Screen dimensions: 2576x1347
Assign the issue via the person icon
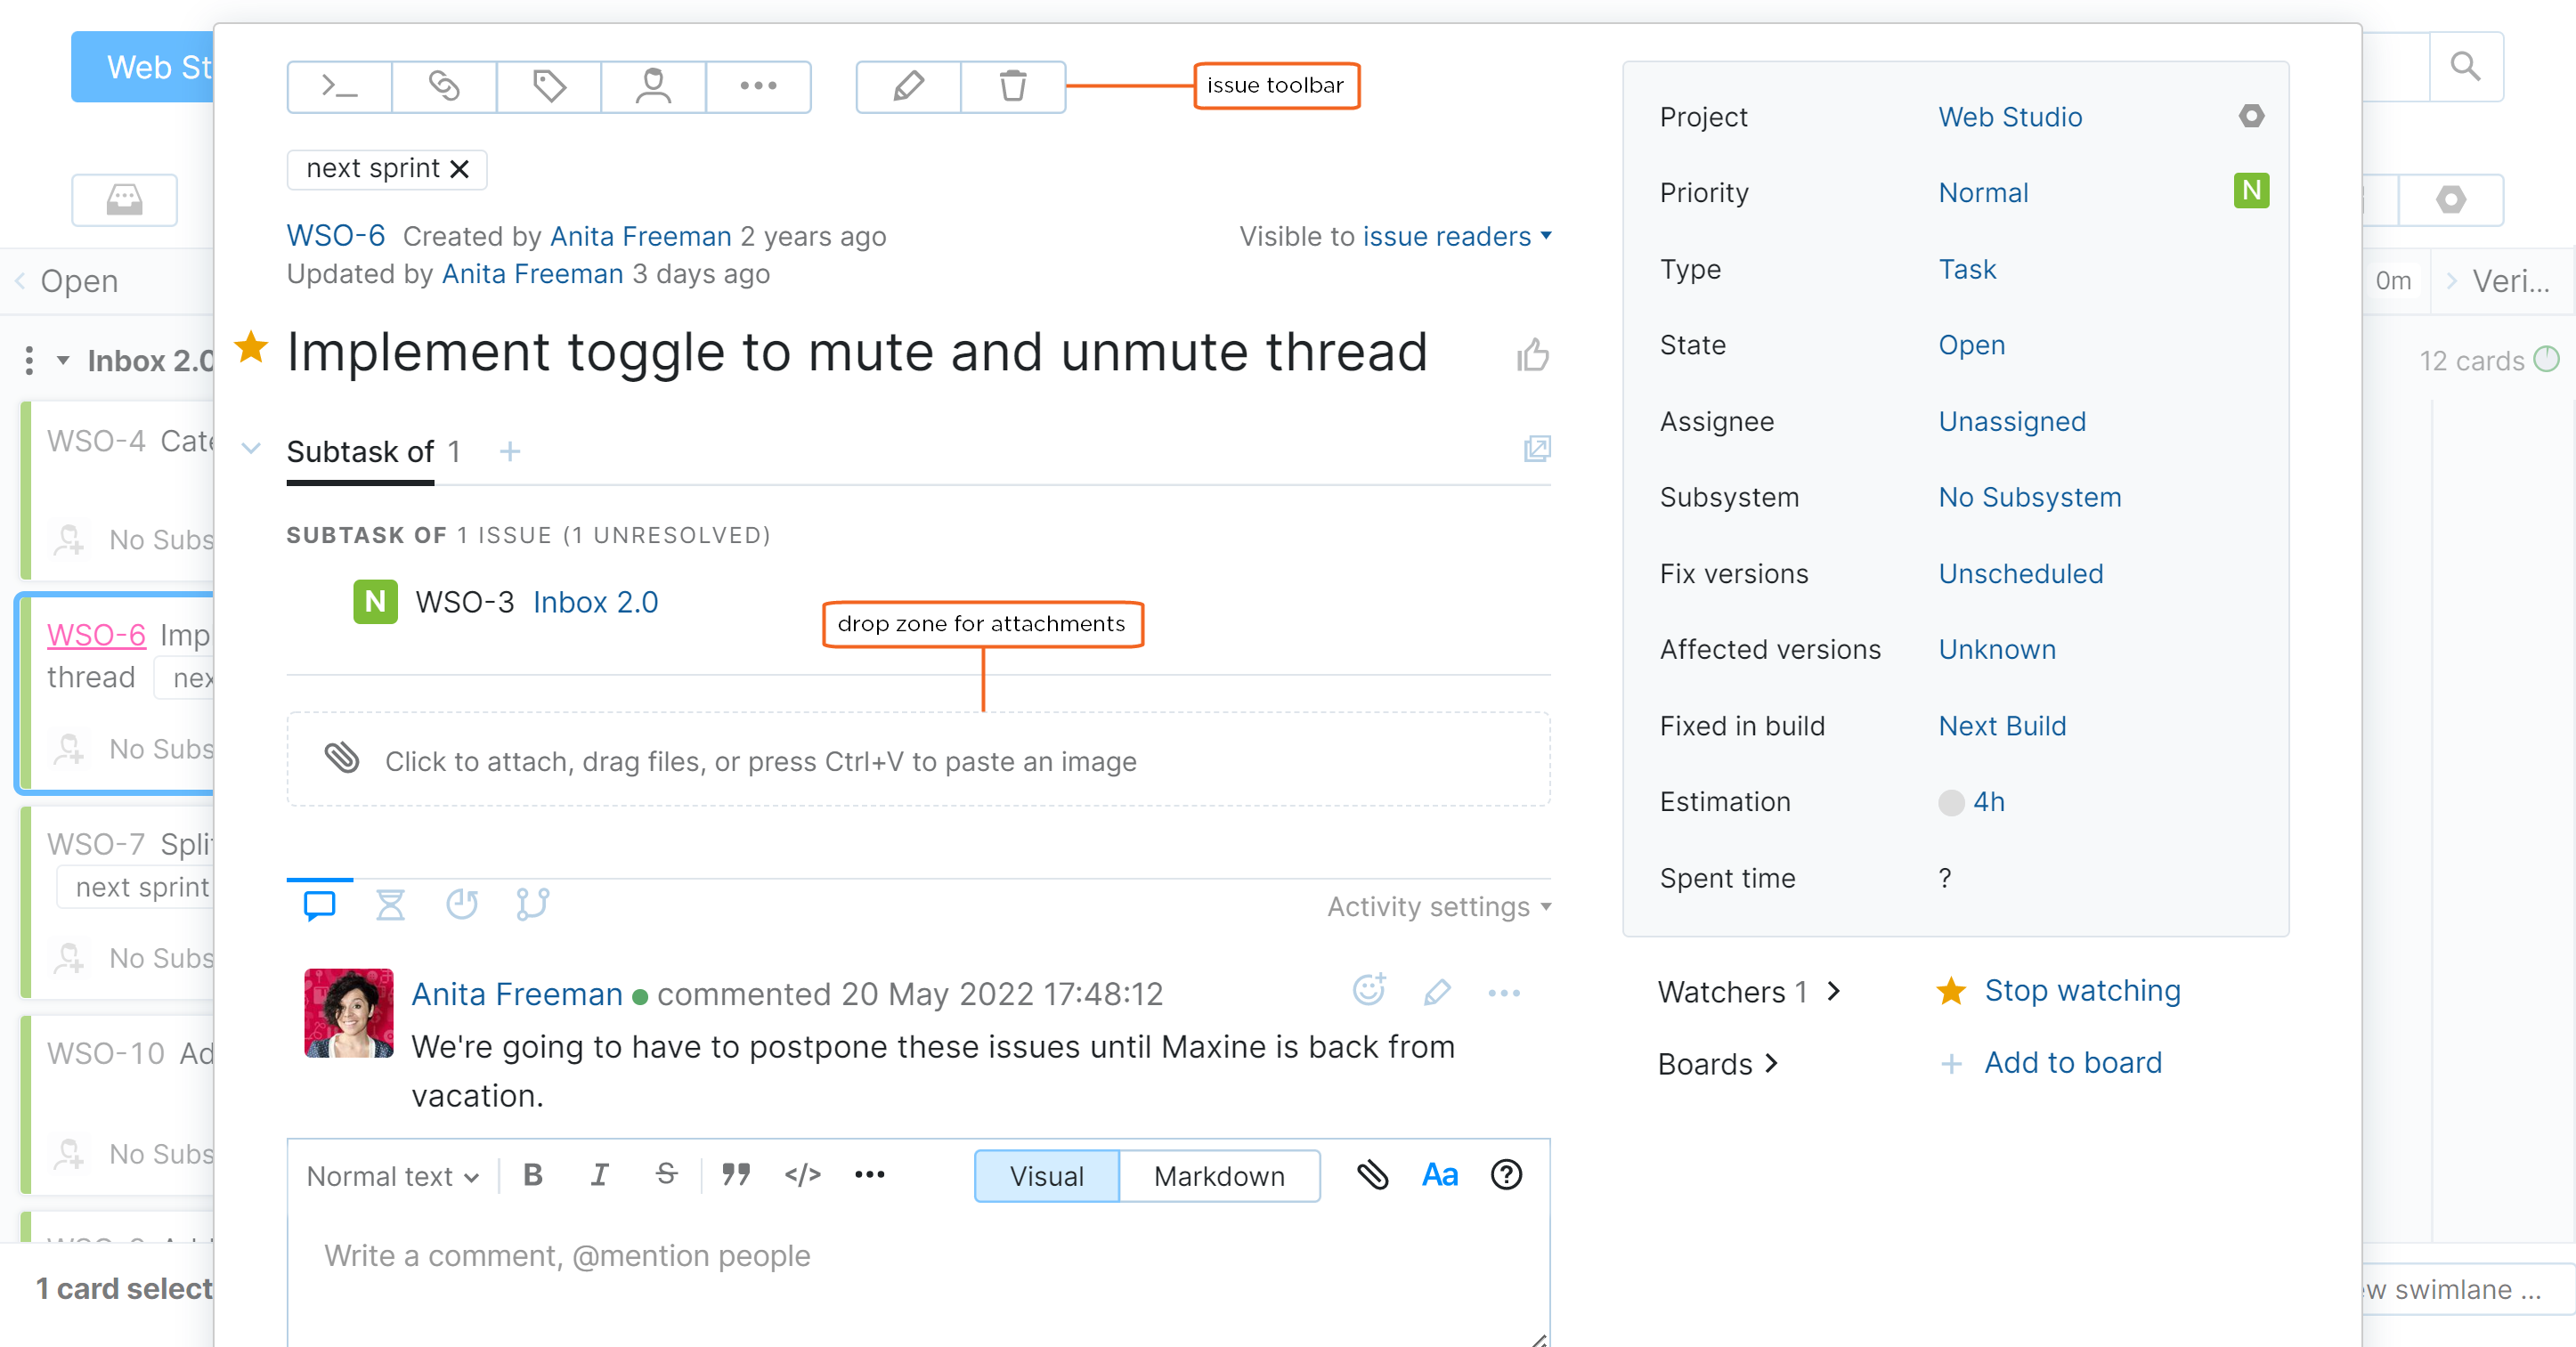[x=652, y=87]
